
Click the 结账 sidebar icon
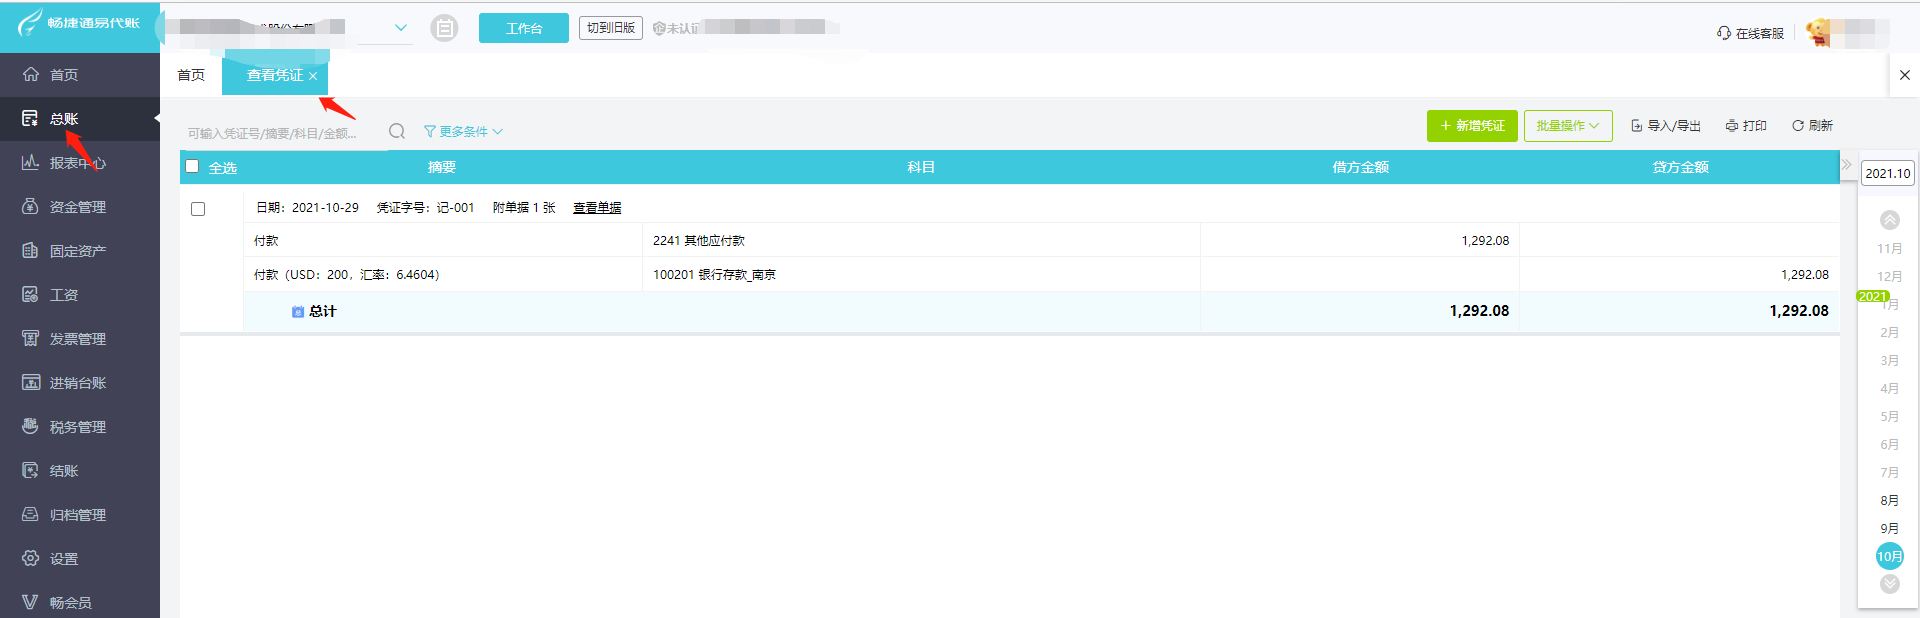(x=30, y=470)
